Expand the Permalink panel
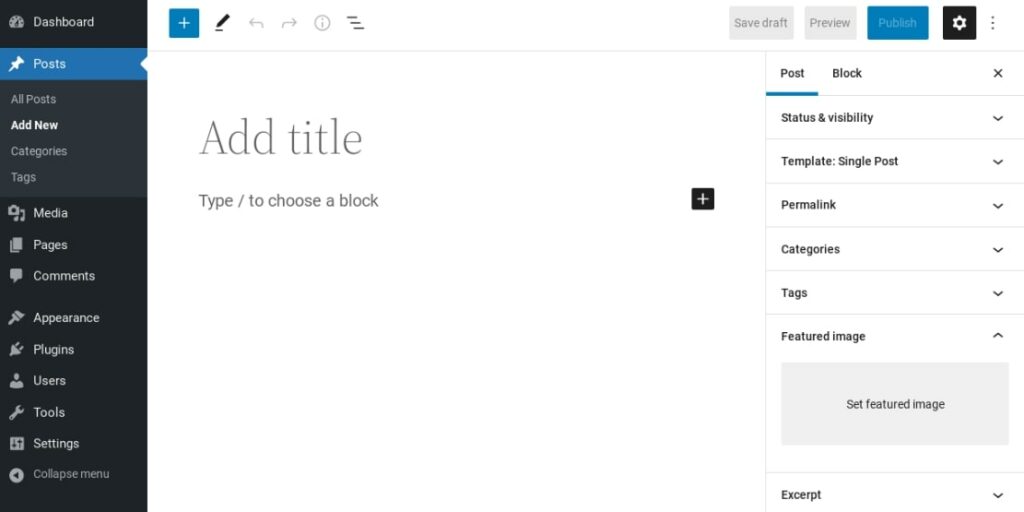 894,205
